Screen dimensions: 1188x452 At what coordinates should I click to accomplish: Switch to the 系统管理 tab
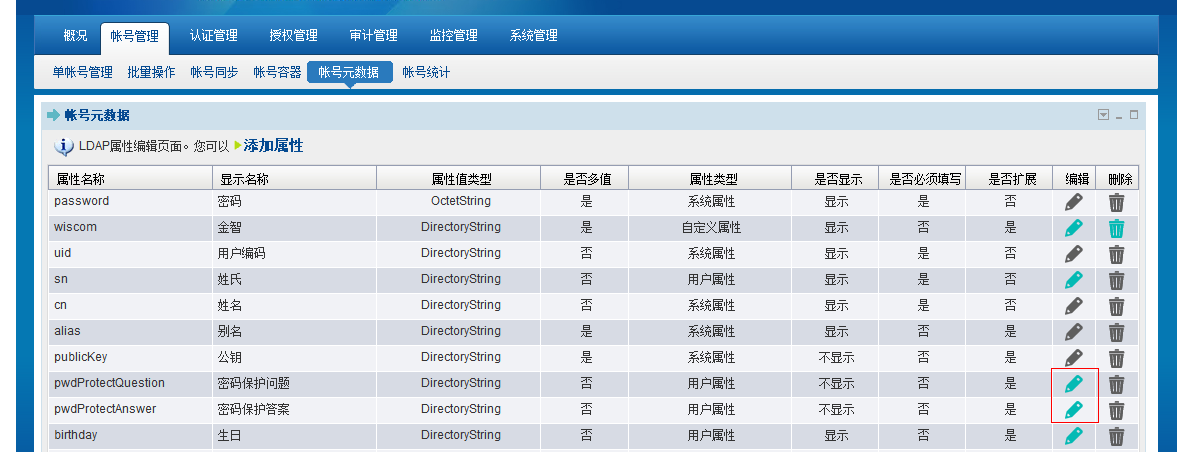pyautogui.click(x=533, y=36)
